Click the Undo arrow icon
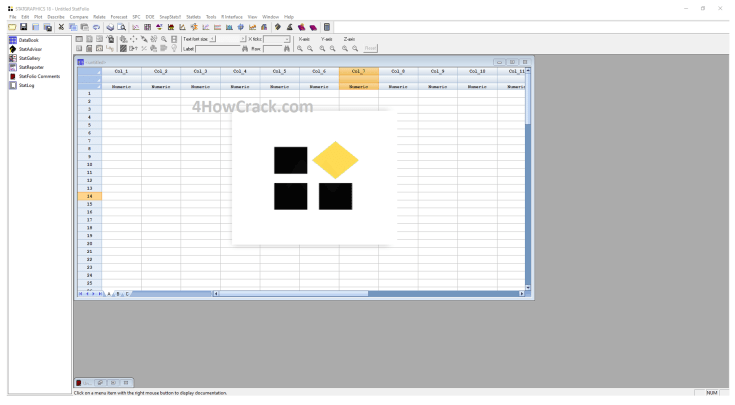This screenshot has width=735, height=405. pos(96,27)
